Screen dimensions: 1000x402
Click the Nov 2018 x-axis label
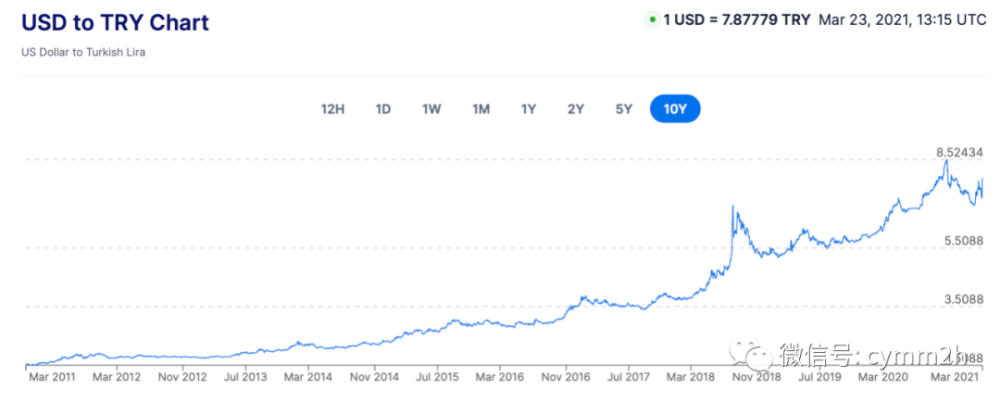(x=755, y=377)
